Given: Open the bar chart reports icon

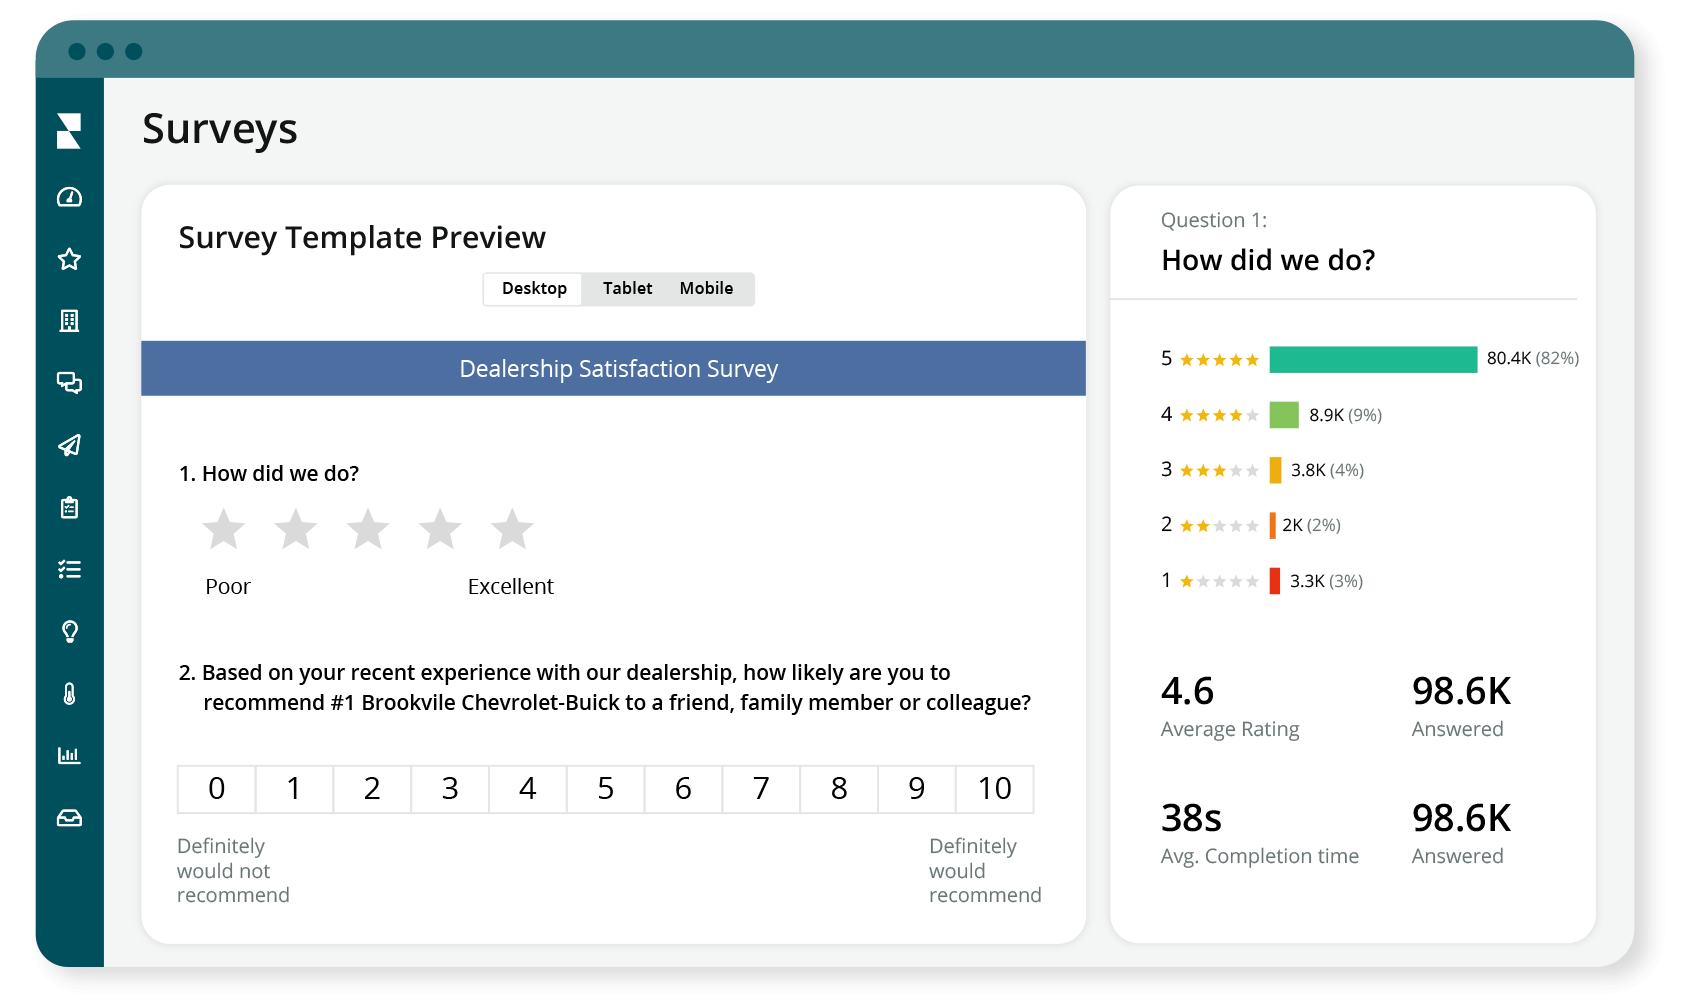Looking at the screenshot, I should [x=69, y=755].
